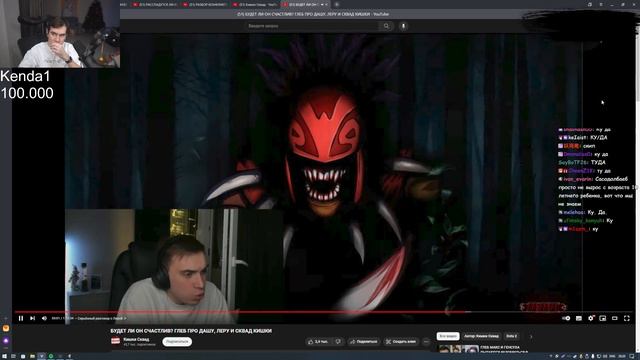Open the ГЛЕБ МАКС И ГЕНСУХА video thumbnail
This screenshot has width=640, height=360.
click(458, 348)
